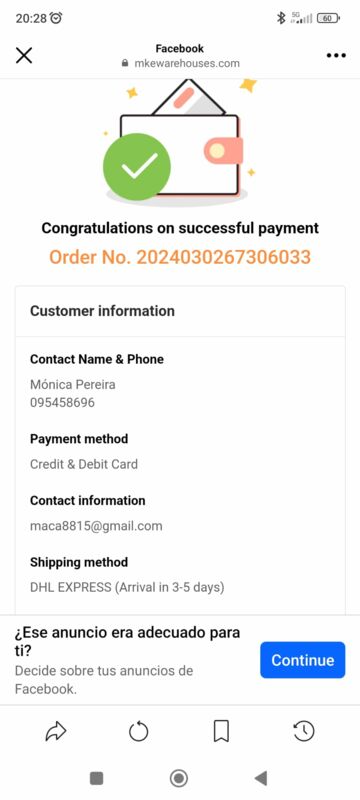Tap the Facebook ad feedback prompt text
This screenshot has width=360, height=800.
click(127, 660)
